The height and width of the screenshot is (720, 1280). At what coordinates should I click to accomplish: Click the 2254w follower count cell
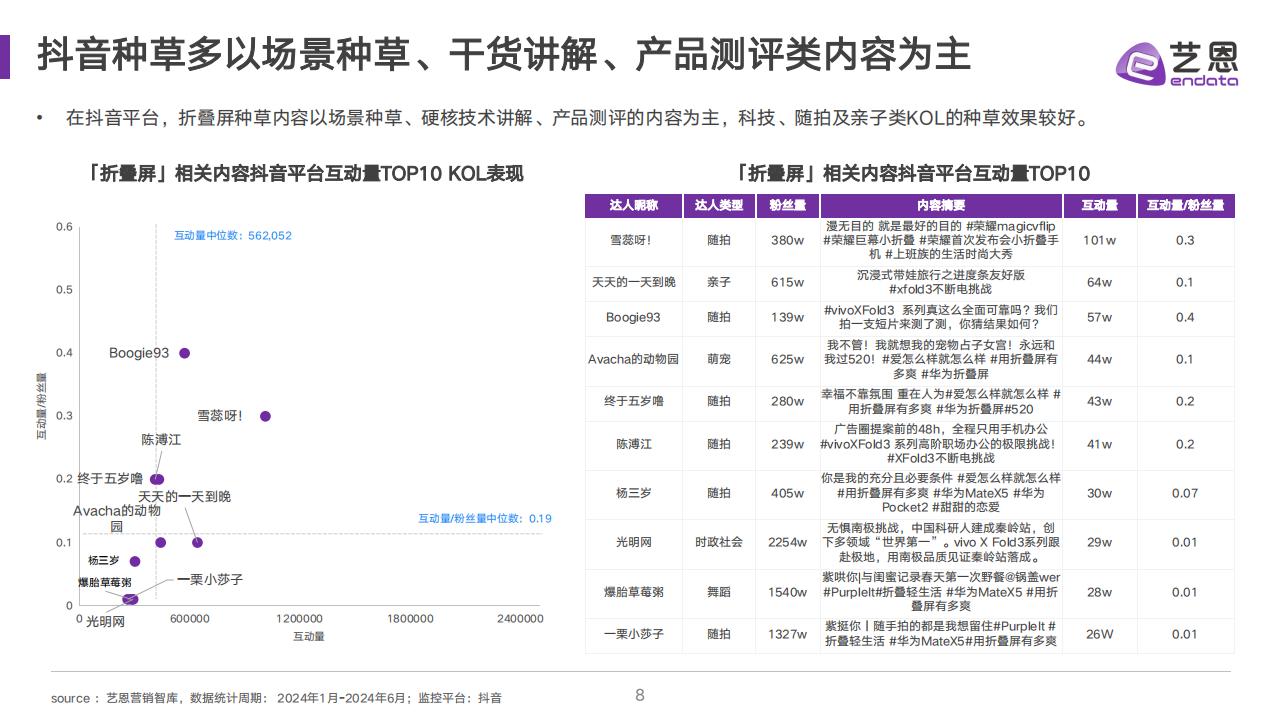tap(787, 542)
